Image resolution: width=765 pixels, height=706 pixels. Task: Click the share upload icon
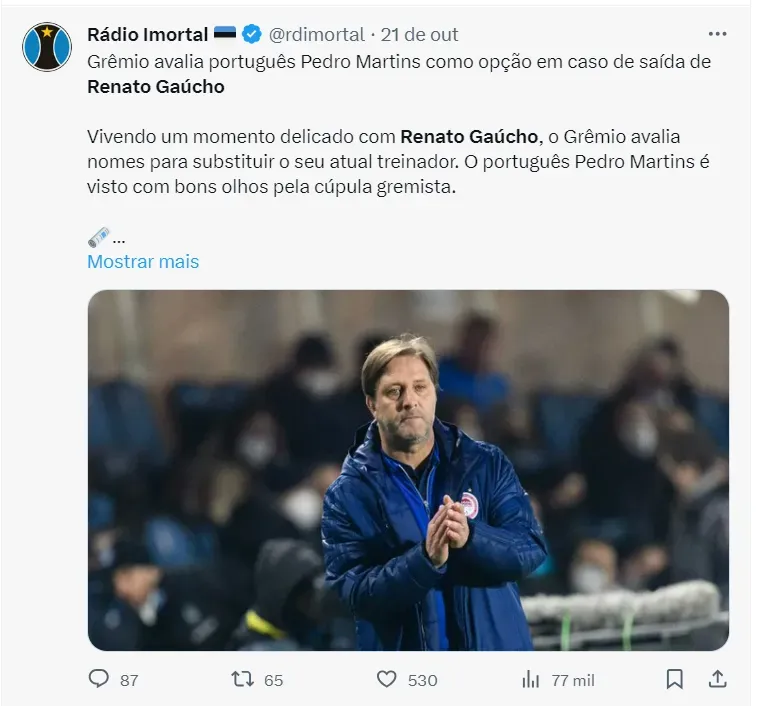(717, 679)
